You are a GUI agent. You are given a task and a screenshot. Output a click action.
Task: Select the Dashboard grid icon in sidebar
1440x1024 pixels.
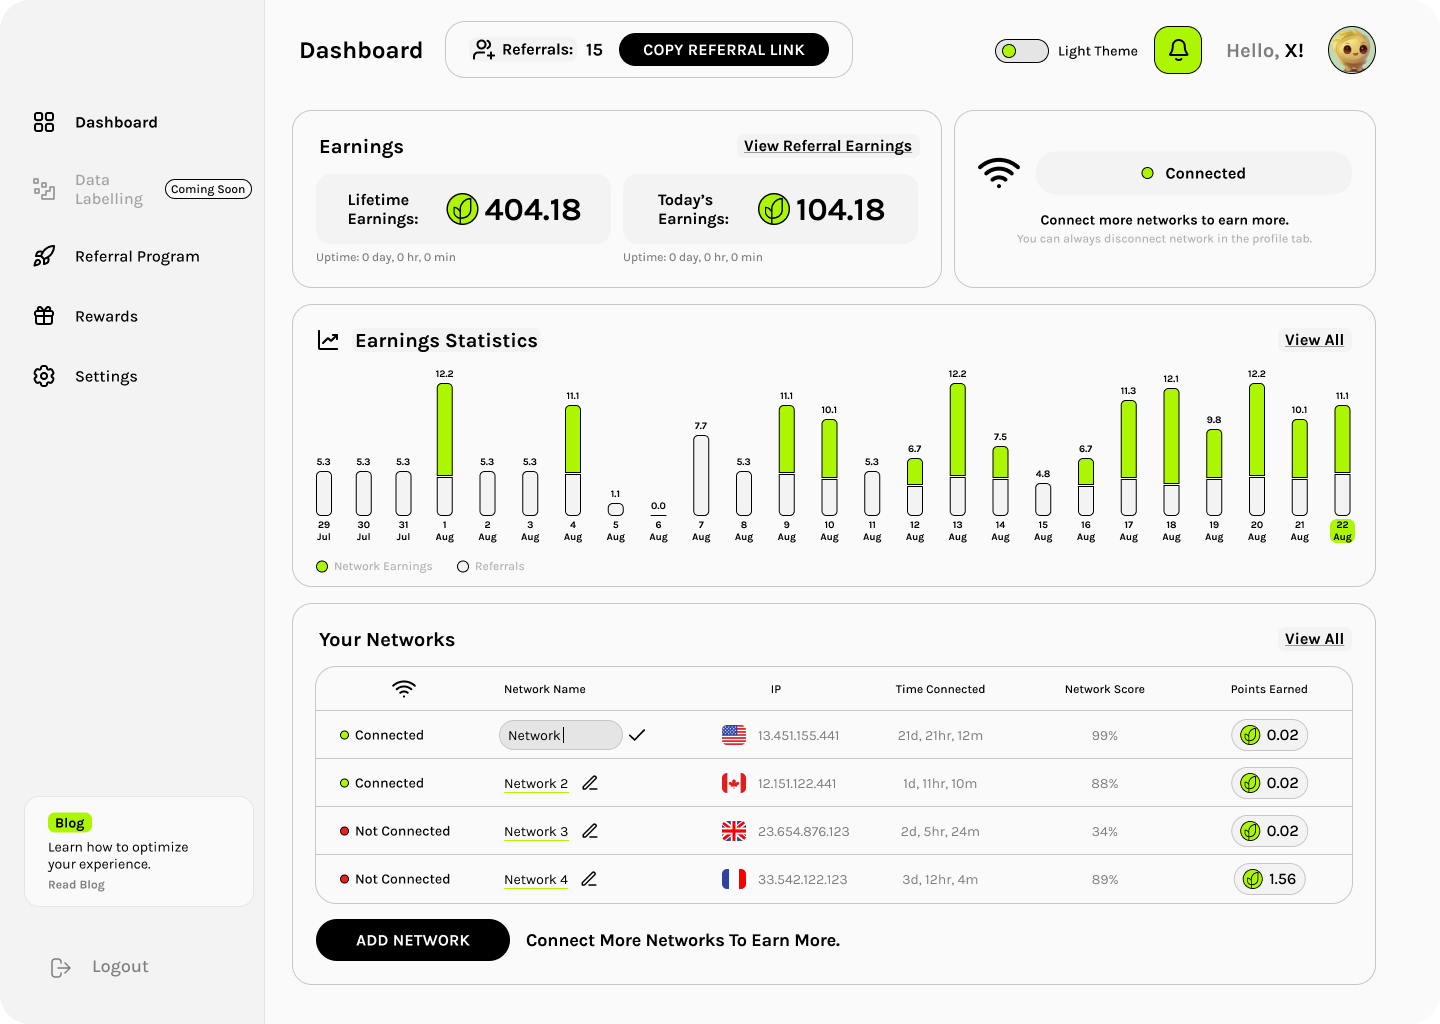(44, 122)
